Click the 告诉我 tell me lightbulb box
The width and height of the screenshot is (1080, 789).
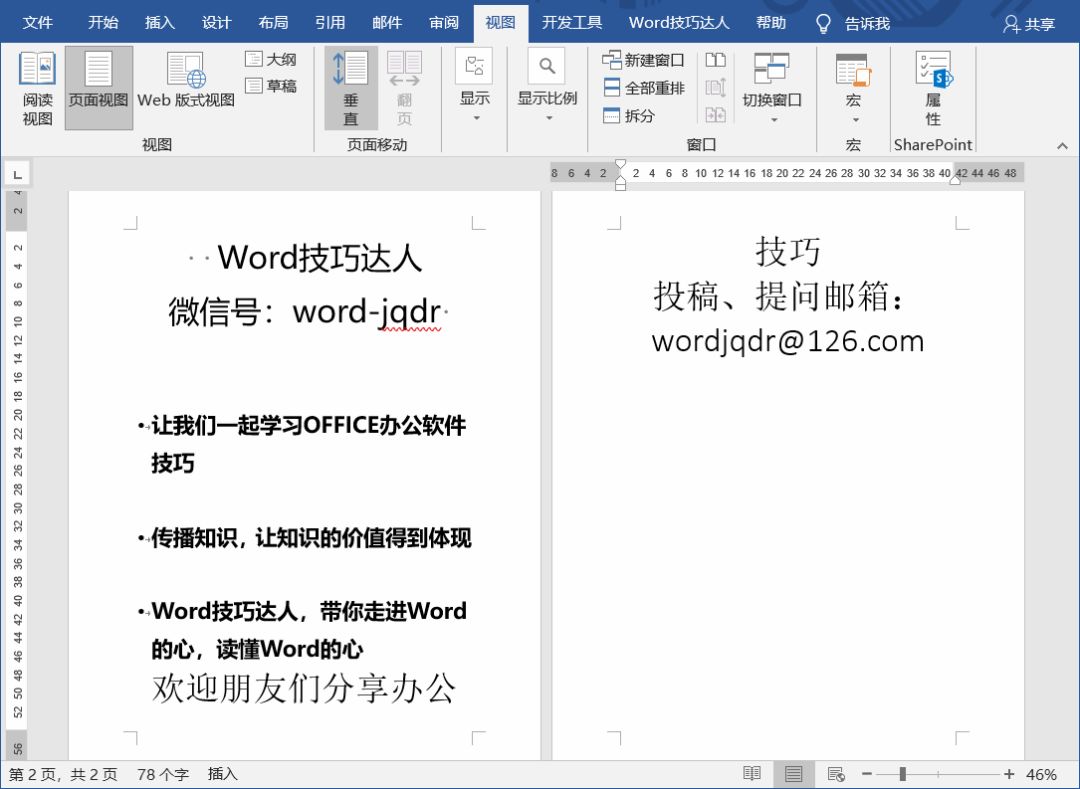(853, 23)
